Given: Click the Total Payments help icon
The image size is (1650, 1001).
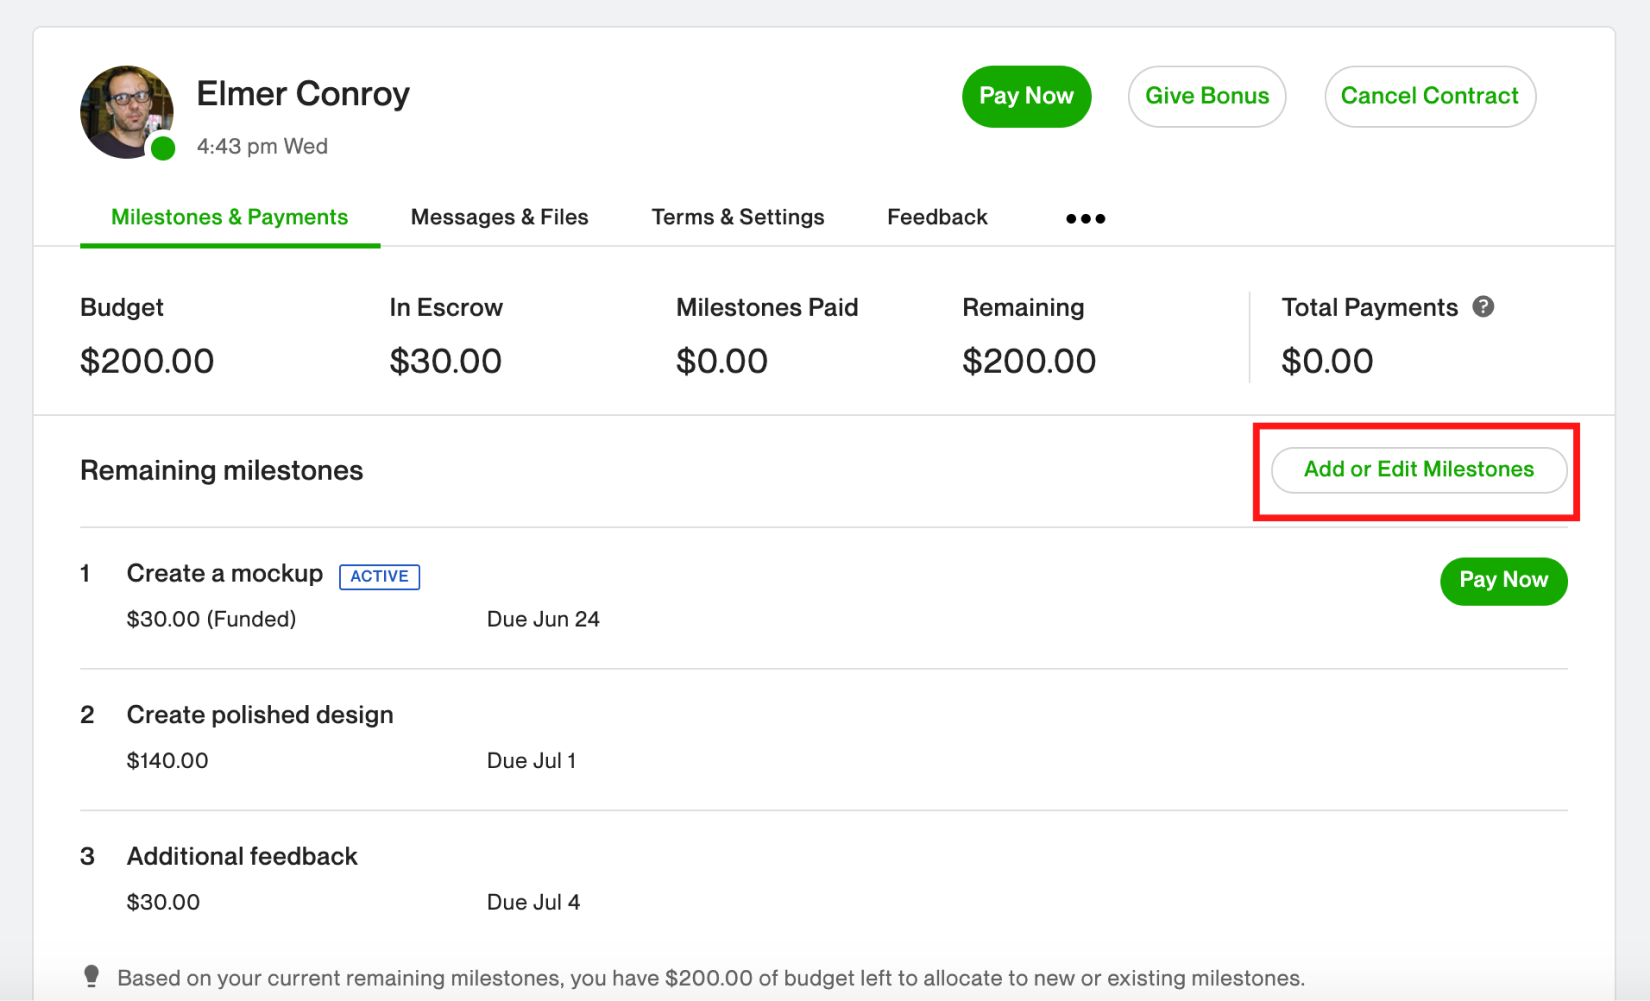Looking at the screenshot, I should (x=1486, y=307).
